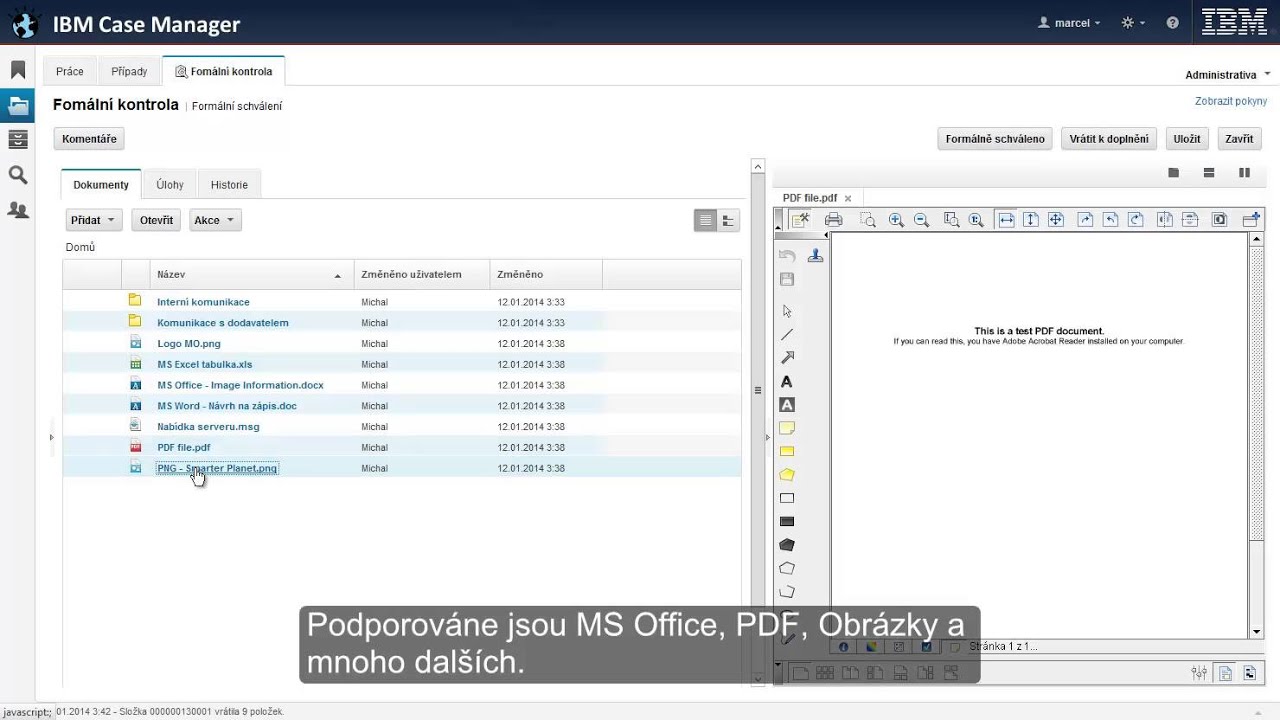This screenshot has height=720, width=1280.
Task: Open the Administrativa role dropdown
Action: 1227,75
